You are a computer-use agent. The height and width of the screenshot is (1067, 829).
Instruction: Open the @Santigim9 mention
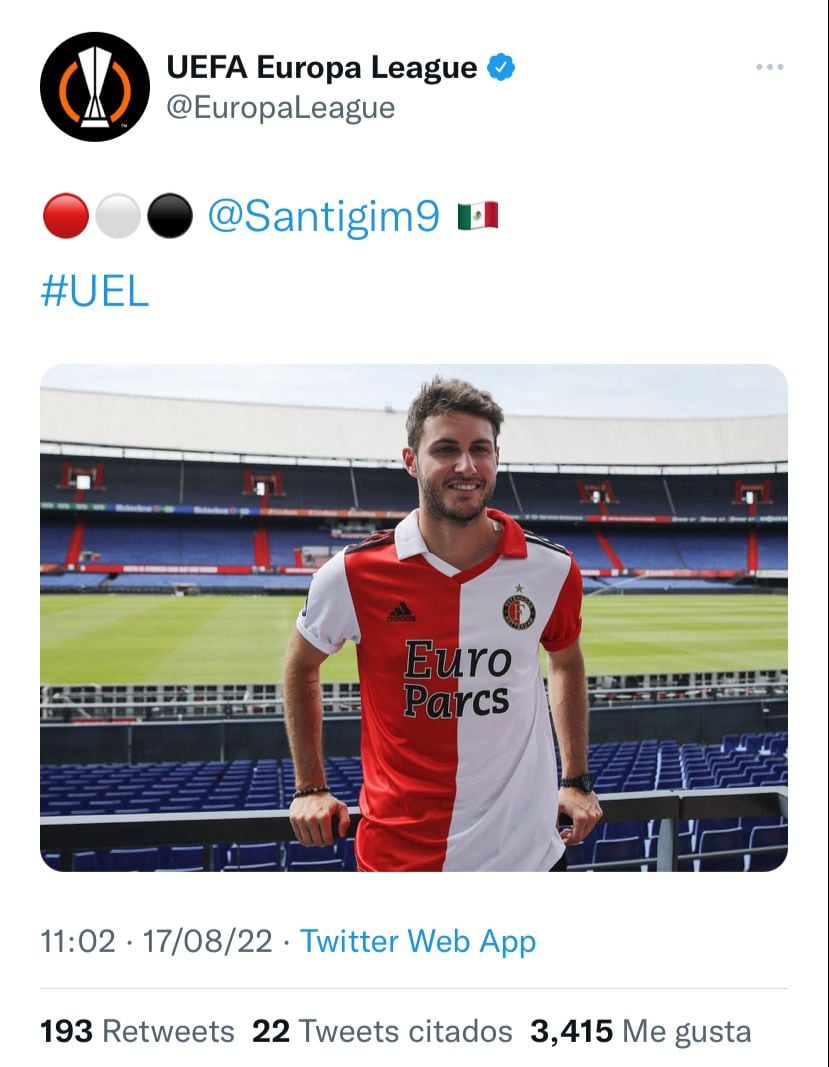pyautogui.click(x=323, y=216)
